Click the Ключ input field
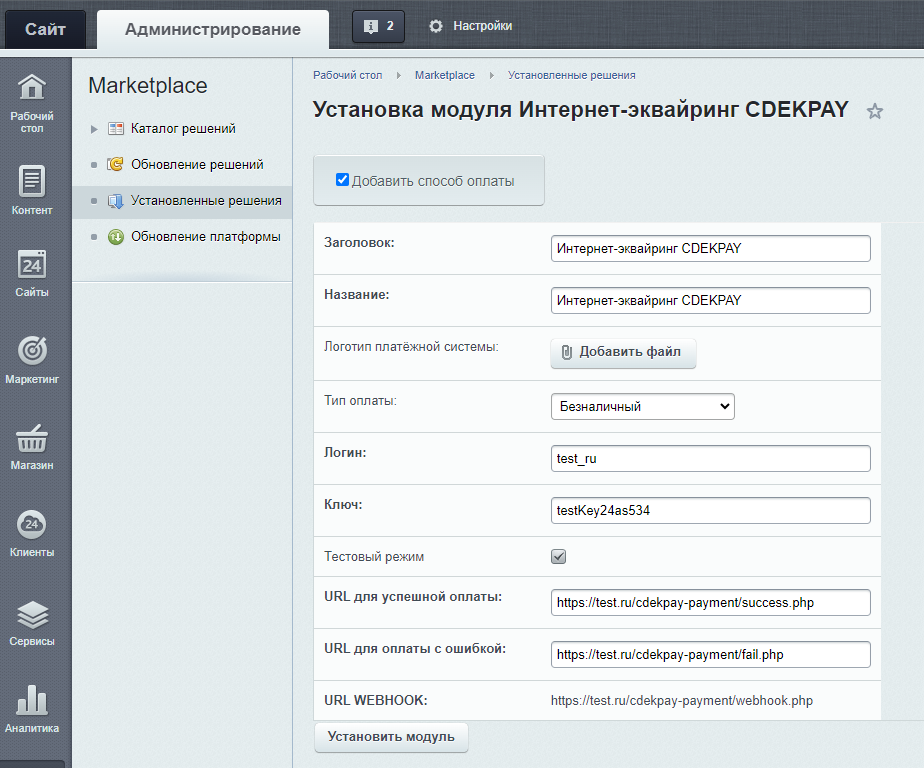Viewport: 924px width, 768px height. [x=711, y=510]
